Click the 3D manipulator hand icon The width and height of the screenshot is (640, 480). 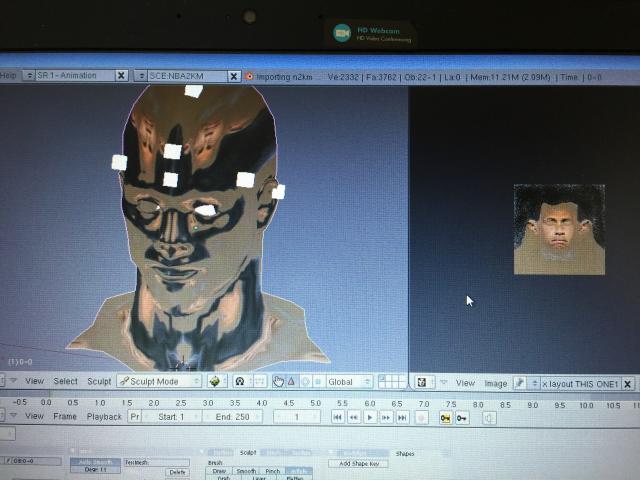pos(278,382)
